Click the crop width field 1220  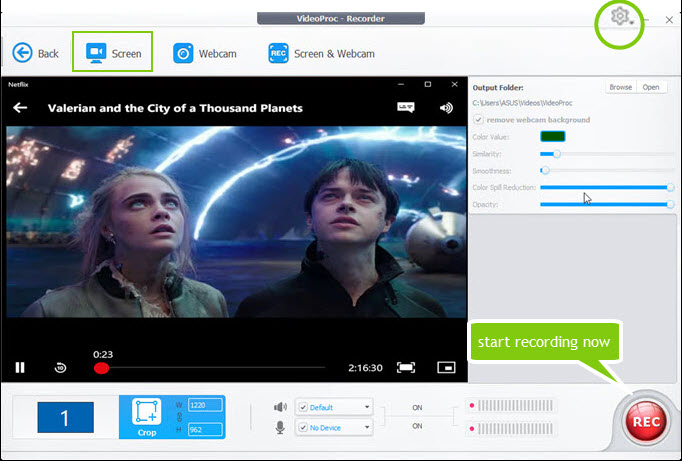pyautogui.click(x=205, y=405)
